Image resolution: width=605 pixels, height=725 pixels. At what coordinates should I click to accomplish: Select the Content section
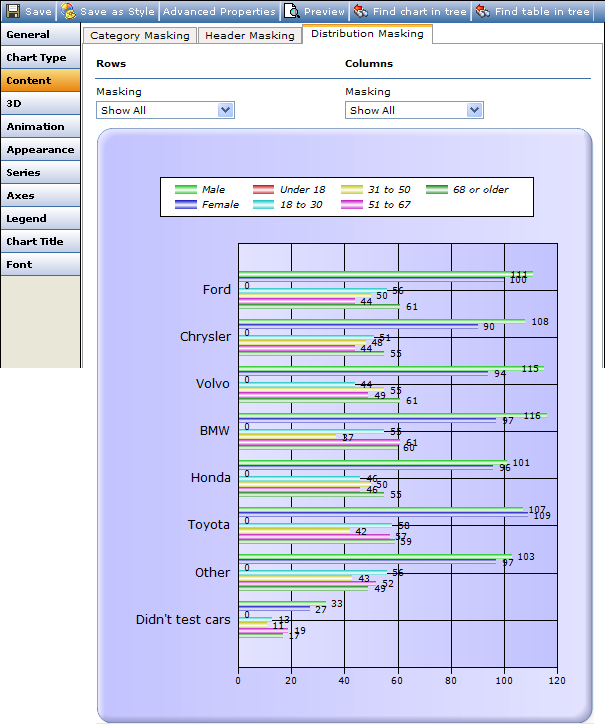pyautogui.click(x=40, y=80)
